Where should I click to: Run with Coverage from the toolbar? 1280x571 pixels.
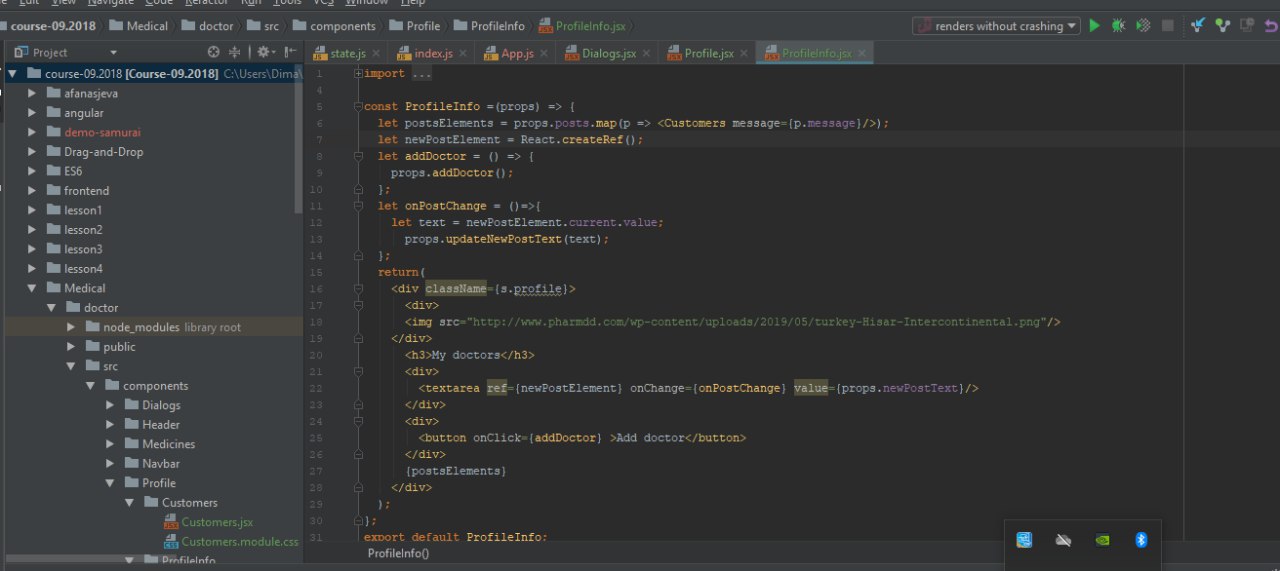click(x=1142, y=26)
